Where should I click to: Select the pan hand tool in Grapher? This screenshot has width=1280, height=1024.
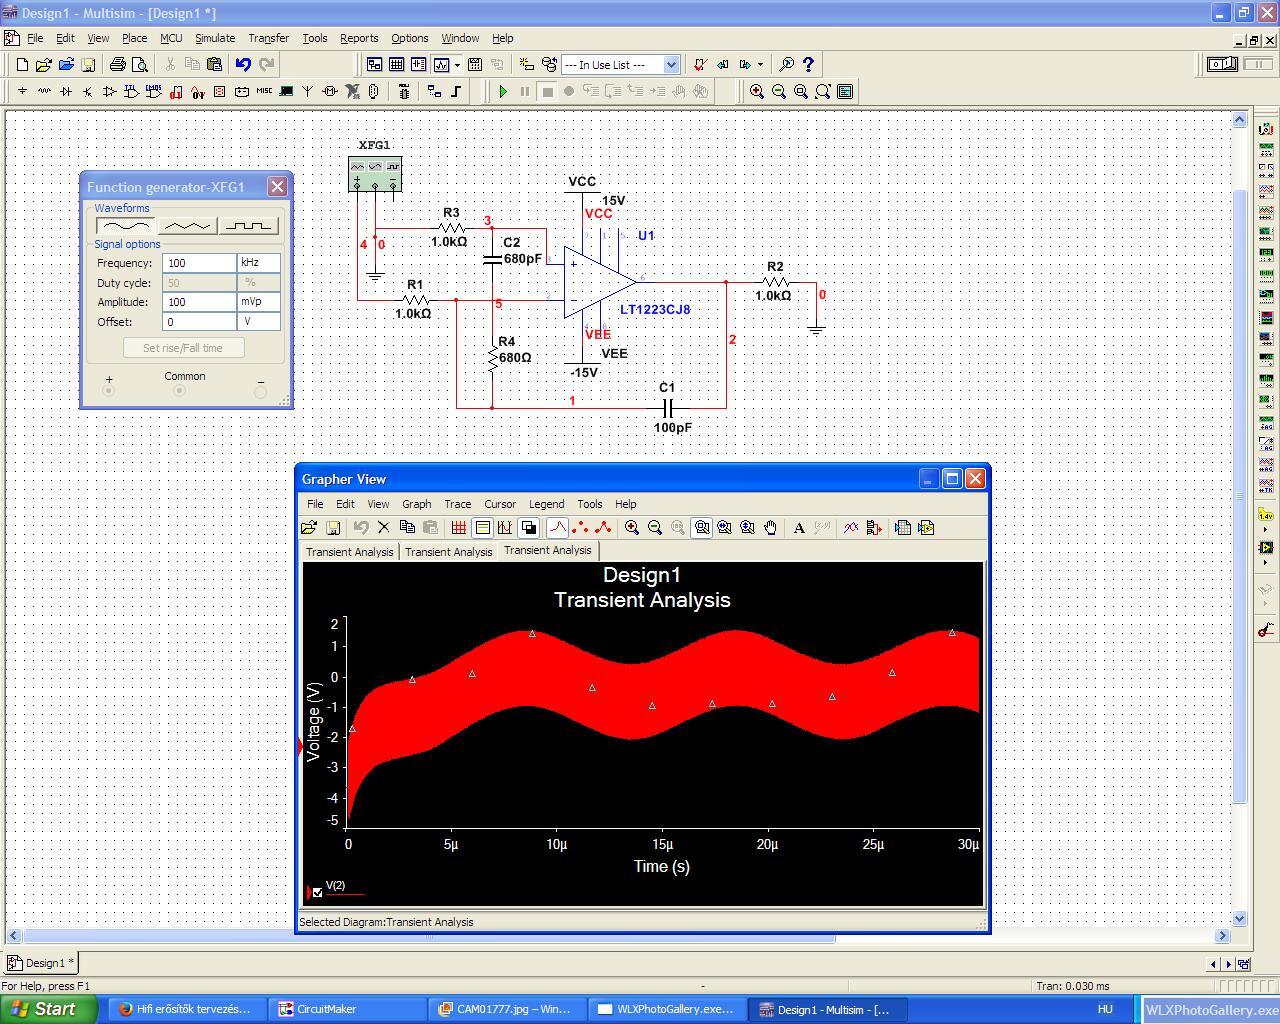click(x=771, y=528)
